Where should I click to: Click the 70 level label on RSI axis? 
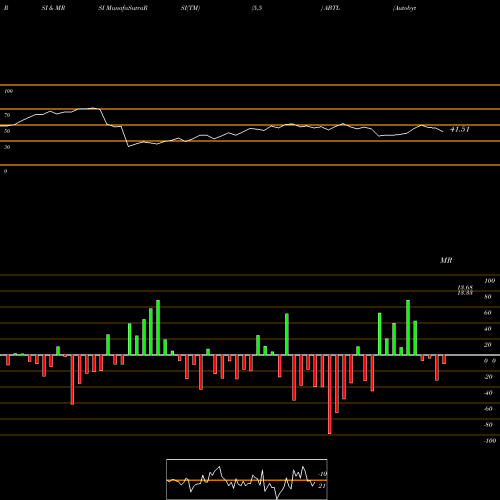(x=7, y=115)
